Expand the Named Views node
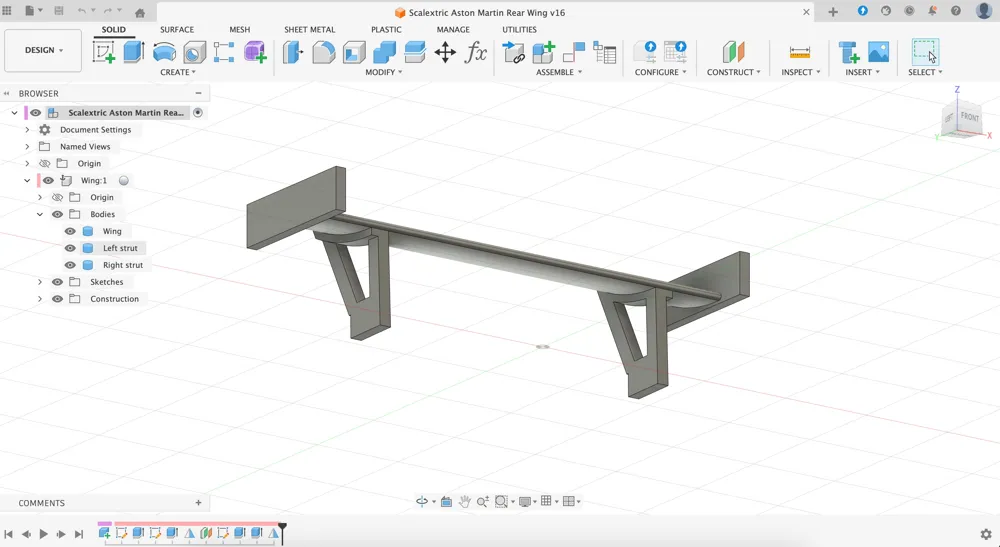The width and height of the screenshot is (1000, 547). [27, 147]
